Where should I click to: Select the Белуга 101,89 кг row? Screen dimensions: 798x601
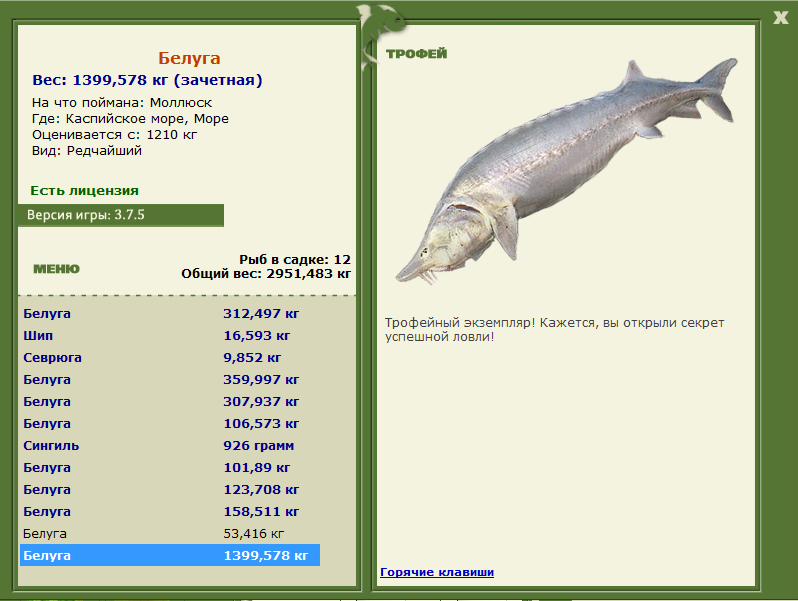(x=170, y=467)
